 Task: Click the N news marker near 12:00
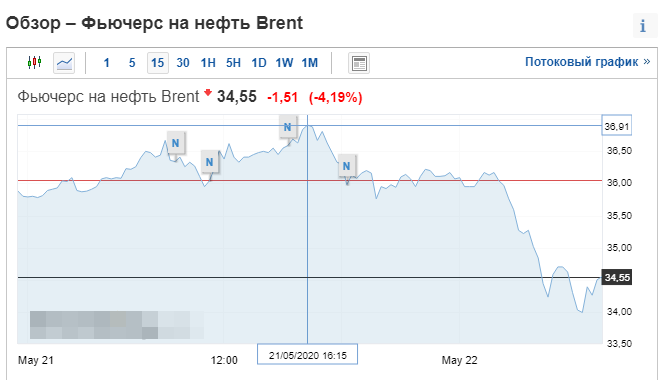[209, 162]
